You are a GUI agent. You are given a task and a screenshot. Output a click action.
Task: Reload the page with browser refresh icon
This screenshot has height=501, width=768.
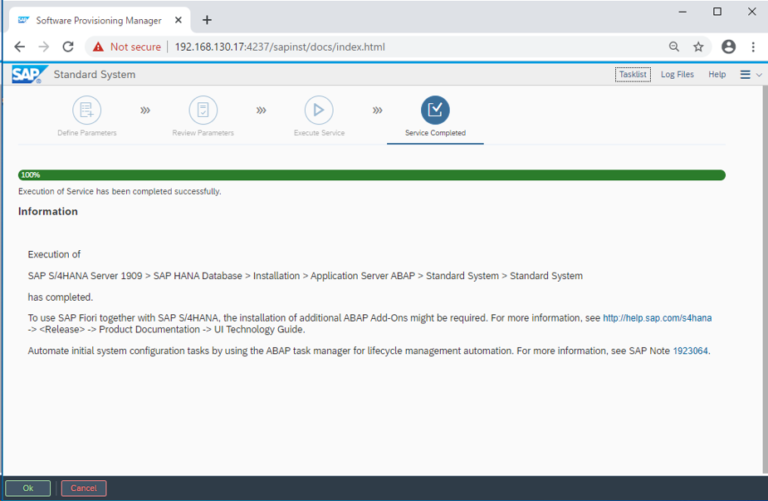pos(68,47)
